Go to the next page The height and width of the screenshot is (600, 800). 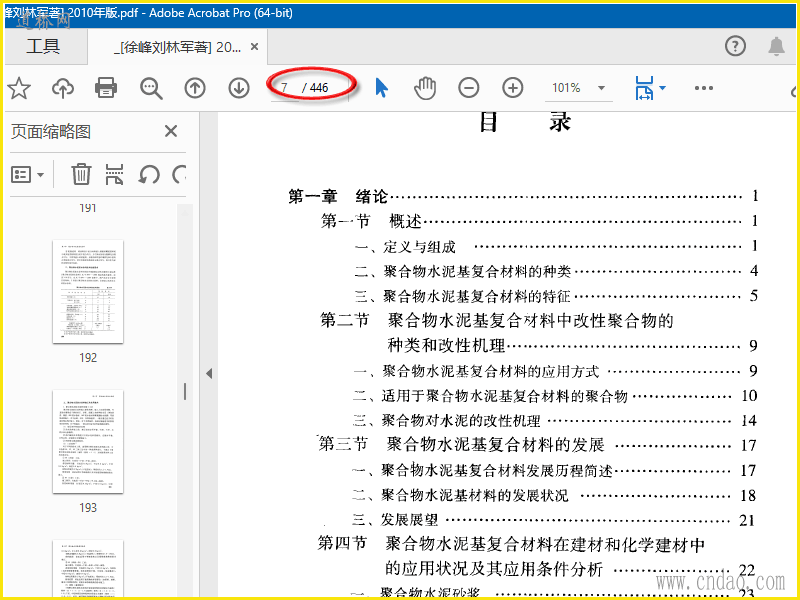(x=239, y=88)
